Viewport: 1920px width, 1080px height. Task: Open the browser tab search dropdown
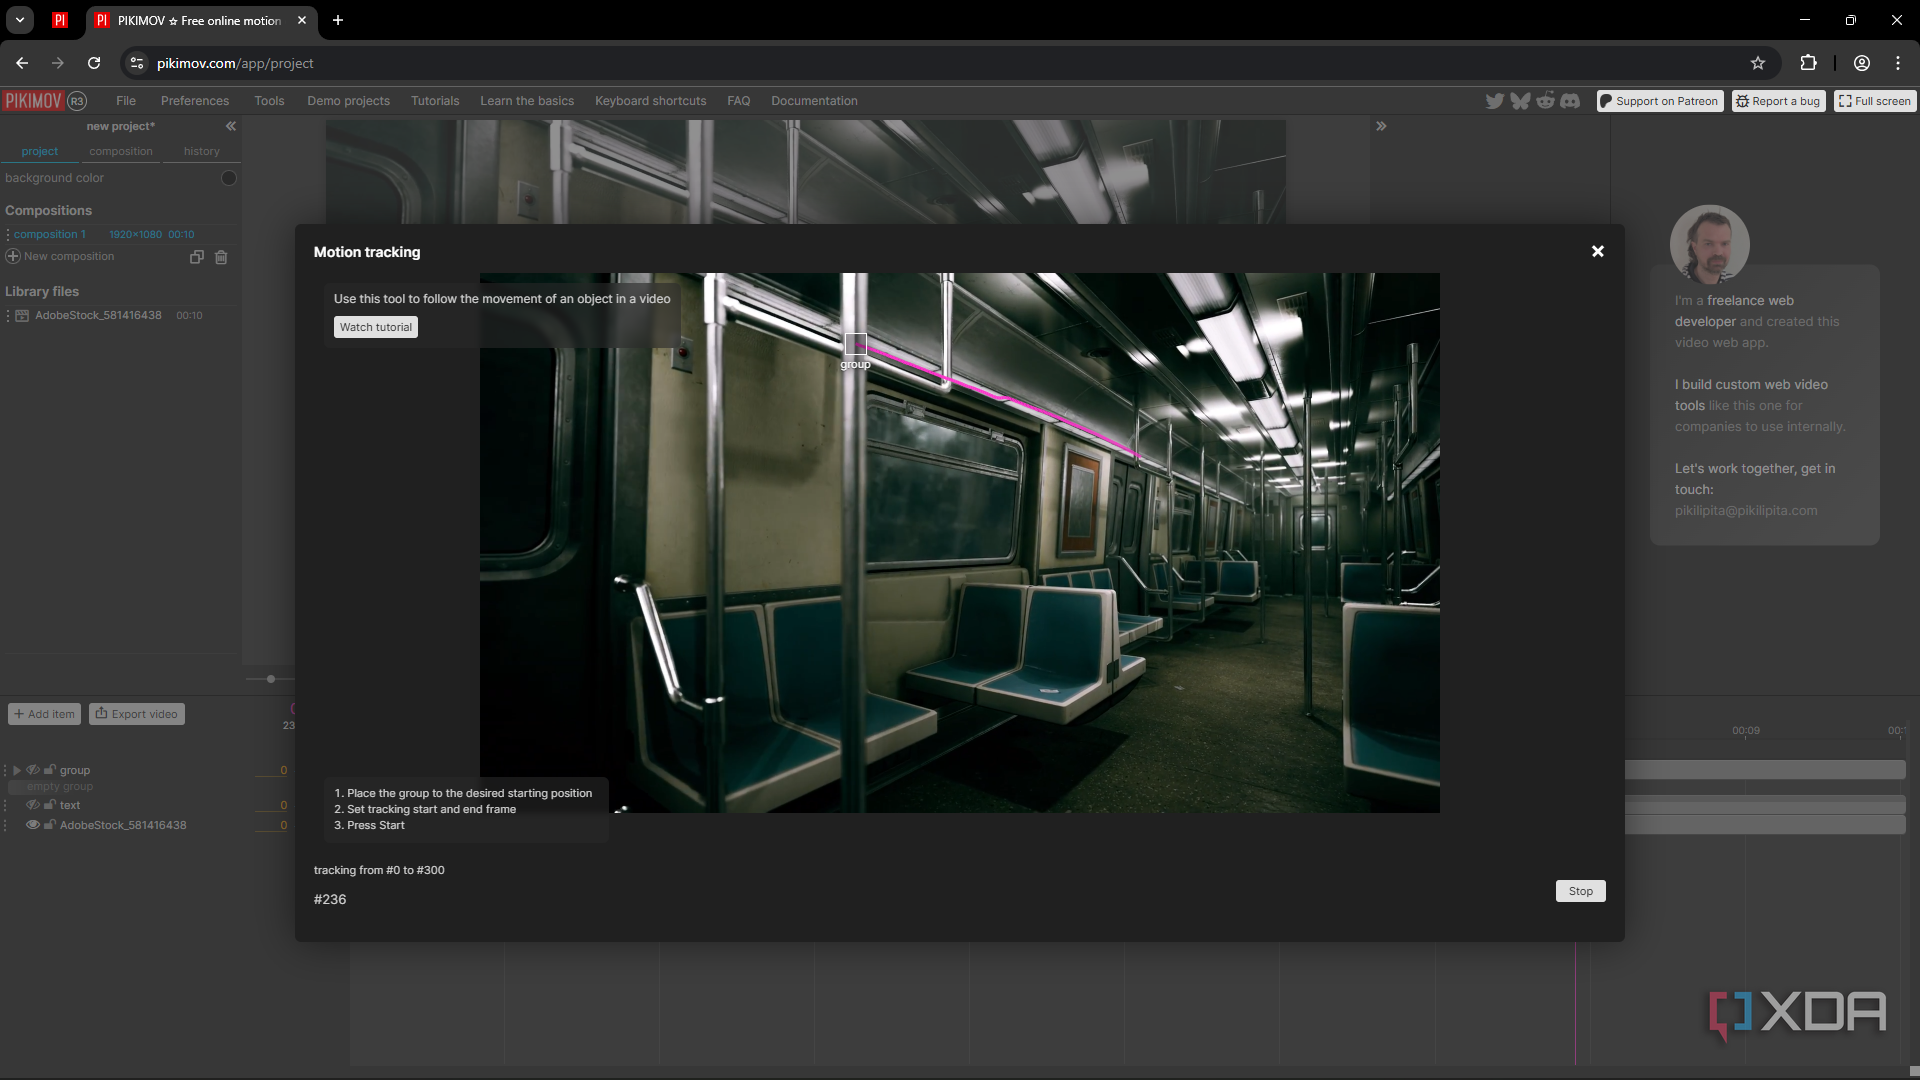coord(19,20)
